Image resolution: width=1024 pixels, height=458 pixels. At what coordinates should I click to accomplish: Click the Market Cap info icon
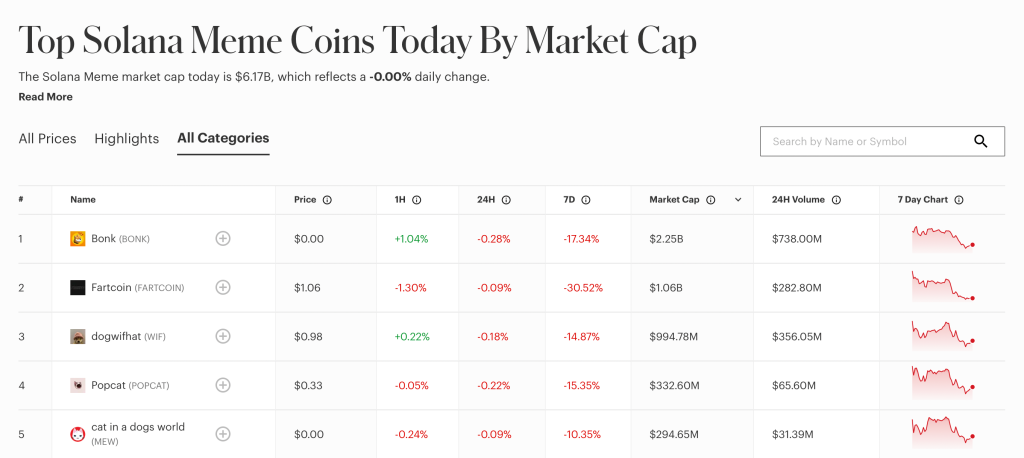click(x=711, y=200)
